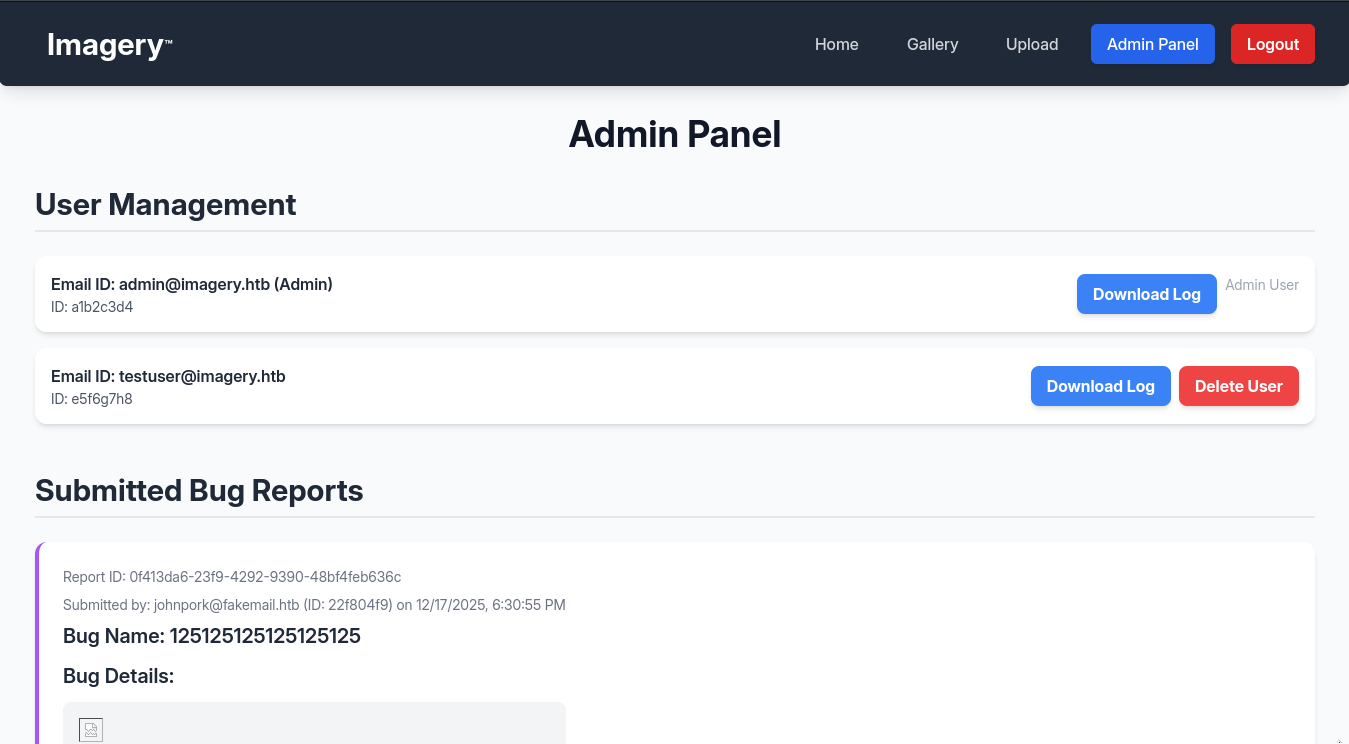The height and width of the screenshot is (744, 1349).
Task: Click the Bug Name 125125125125125125 text
Action: 212,636
